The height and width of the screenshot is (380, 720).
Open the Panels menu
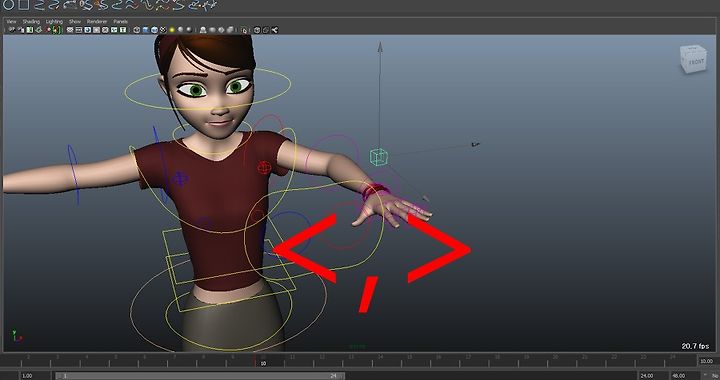click(120, 22)
